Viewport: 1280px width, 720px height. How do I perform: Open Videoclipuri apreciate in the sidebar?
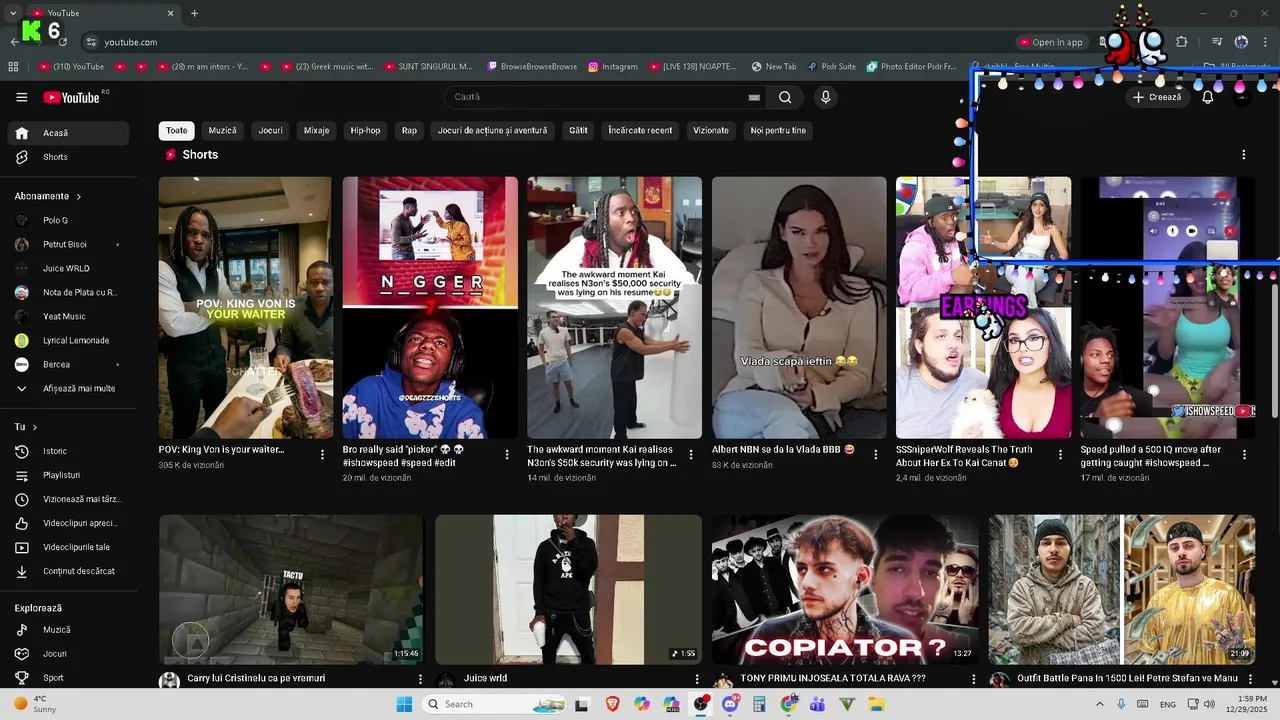coord(68,523)
